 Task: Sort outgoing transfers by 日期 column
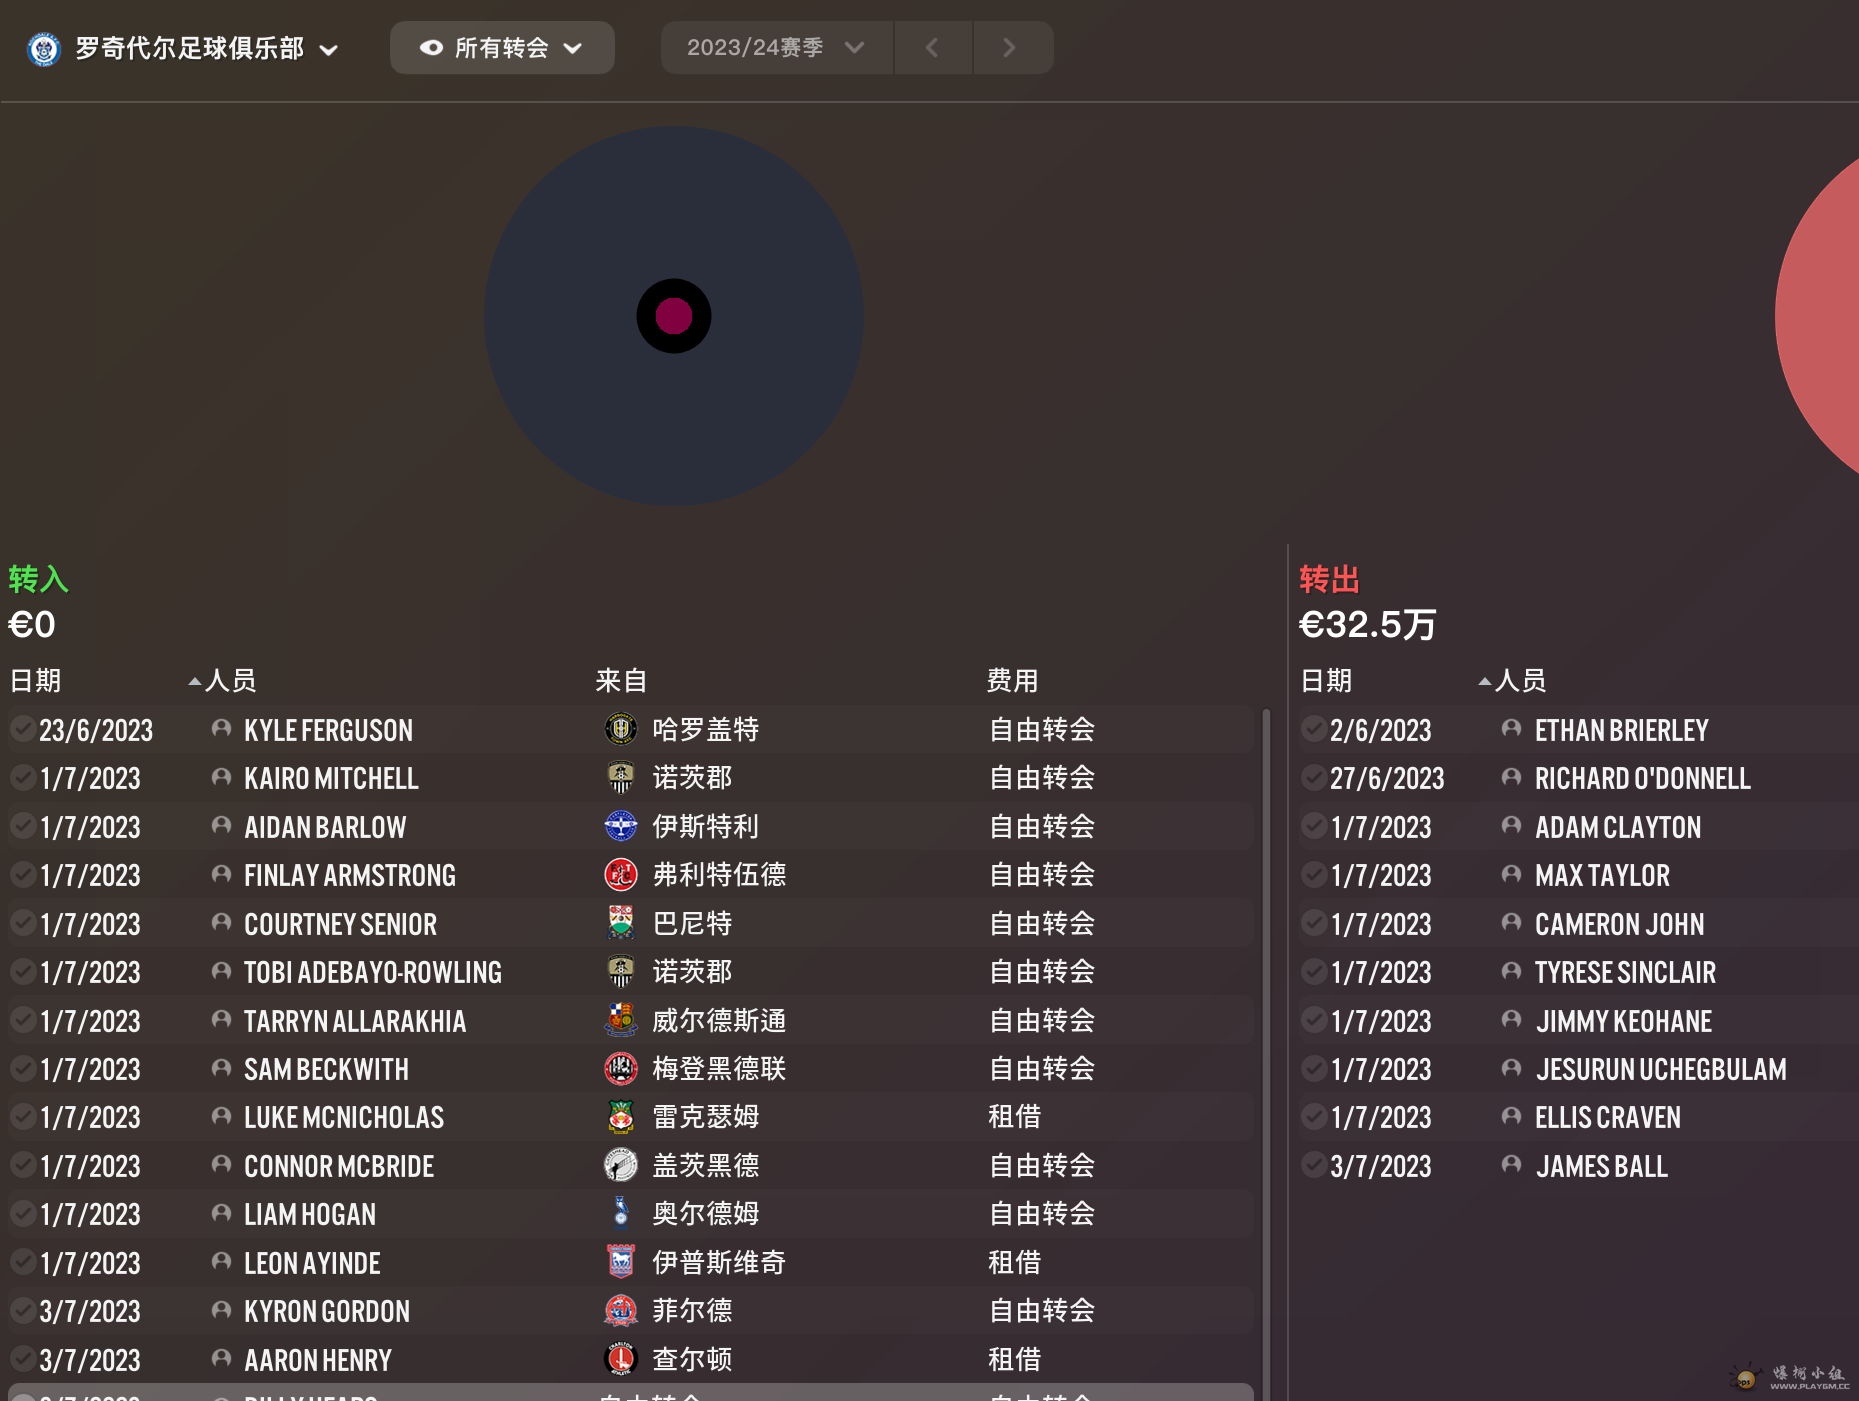coord(1326,681)
